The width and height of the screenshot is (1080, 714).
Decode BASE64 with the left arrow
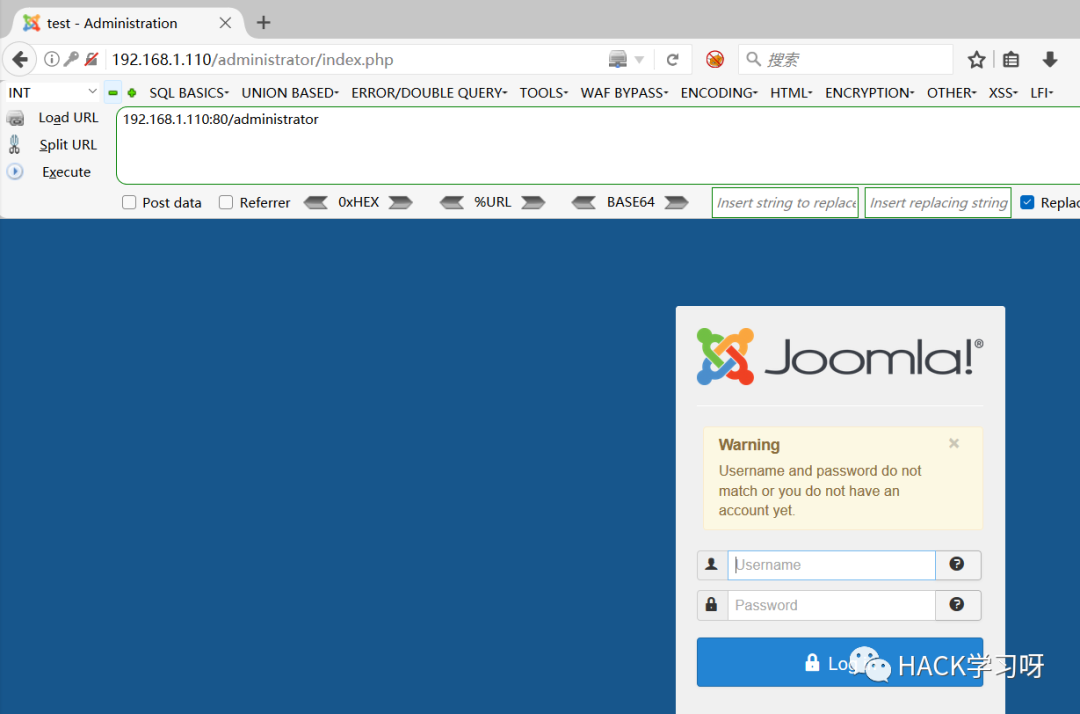pyautogui.click(x=584, y=202)
